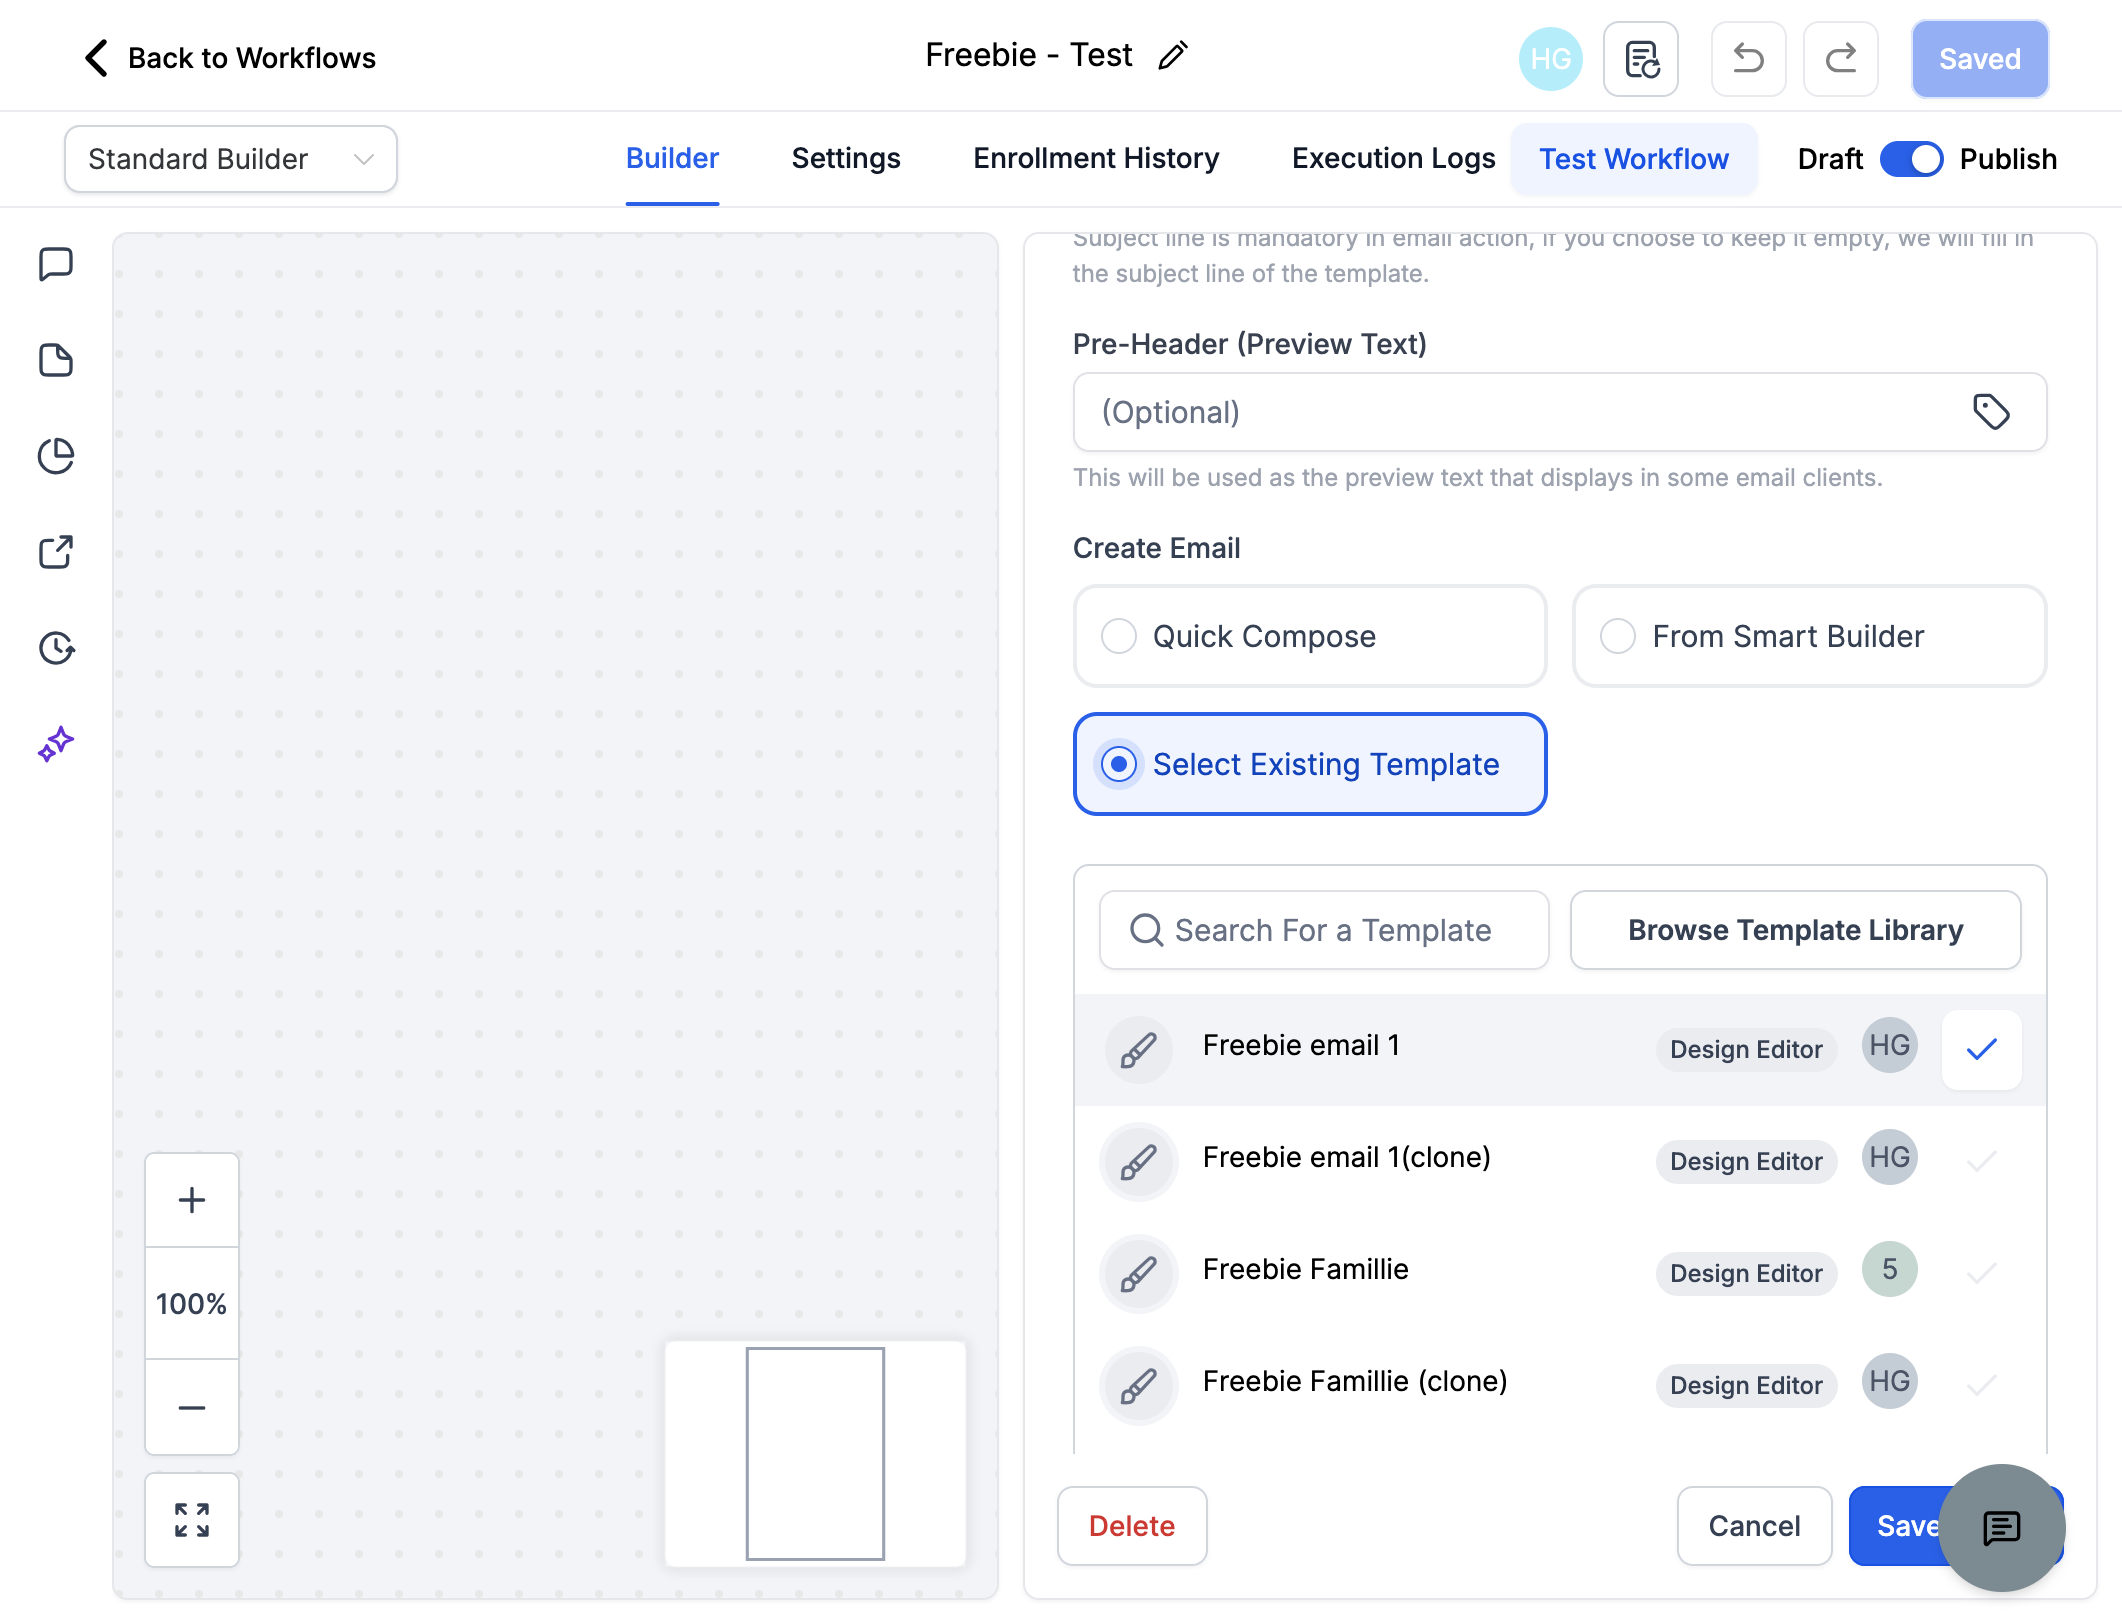This screenshot has height=1624, width=2122.
Task: Zoom in the canvas with plus
Action: [x=192, y=1200]
